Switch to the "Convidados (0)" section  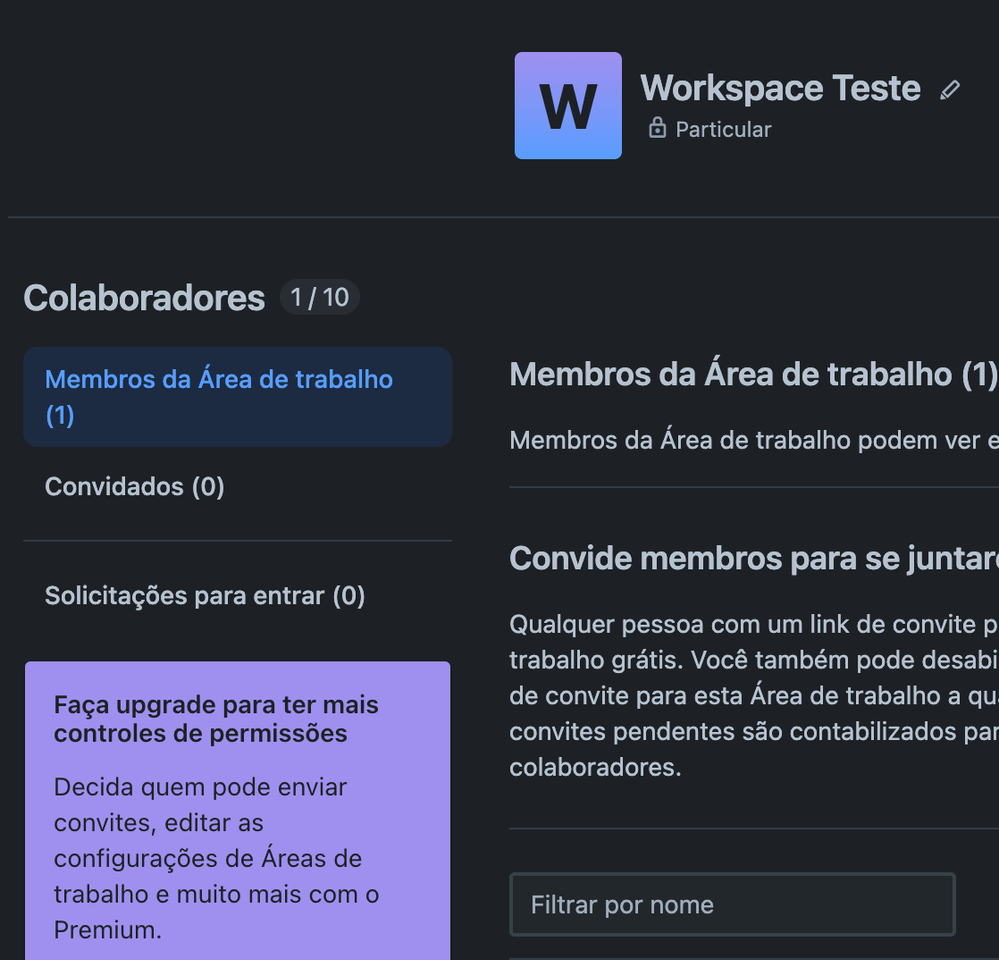134,487
